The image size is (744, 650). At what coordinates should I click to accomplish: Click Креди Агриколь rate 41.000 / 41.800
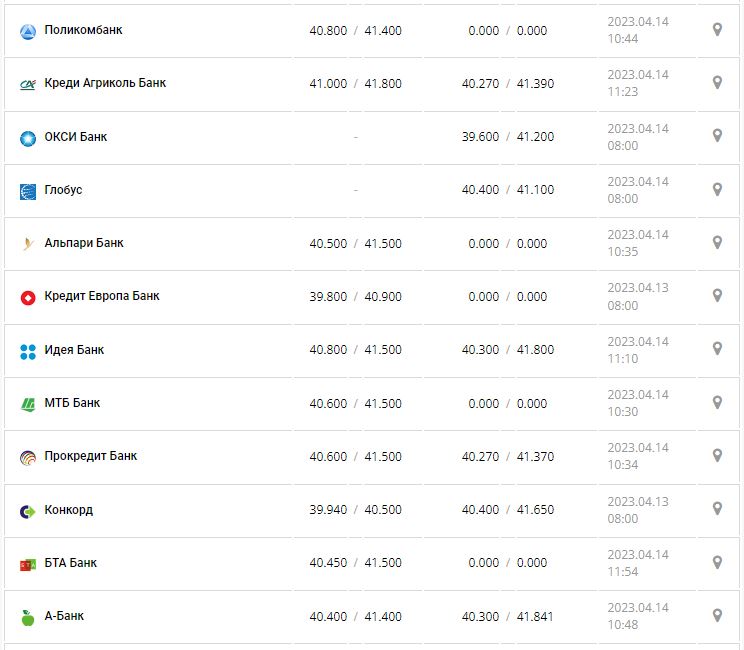355,84
